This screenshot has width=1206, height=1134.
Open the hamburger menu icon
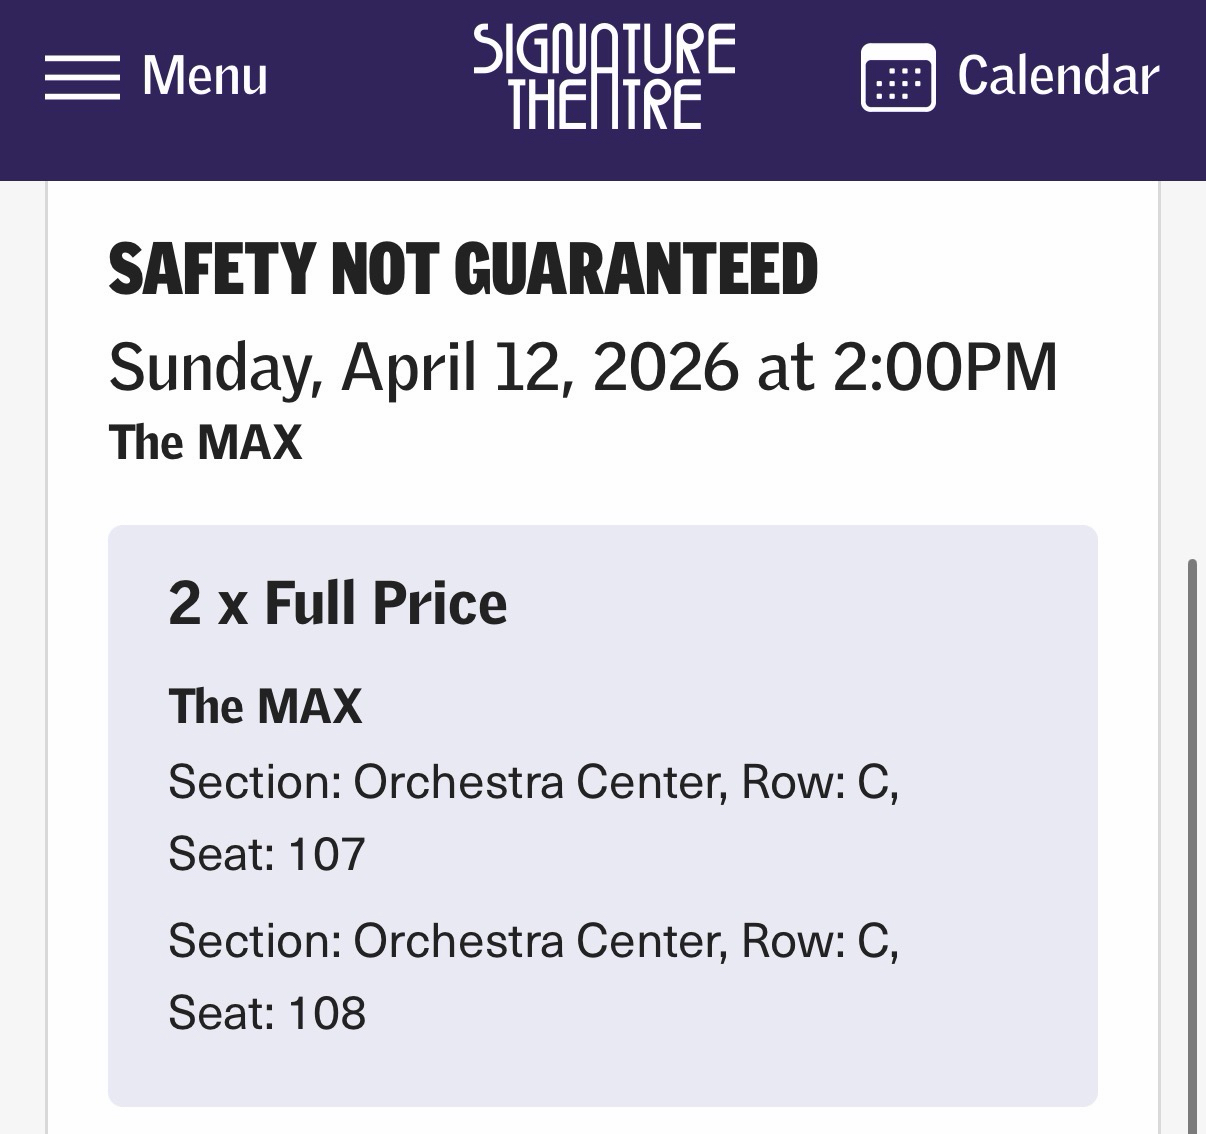click(82, 76)
